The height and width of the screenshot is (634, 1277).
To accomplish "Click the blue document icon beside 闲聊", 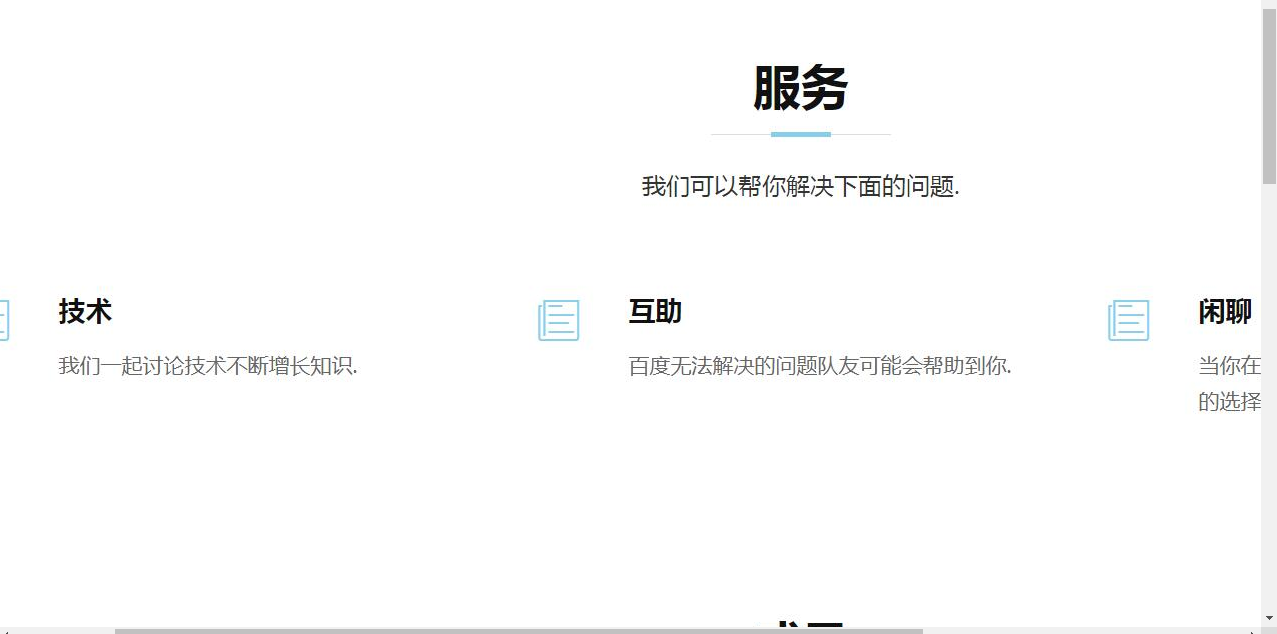I will pyautogui.click(x=1128, y=320).
